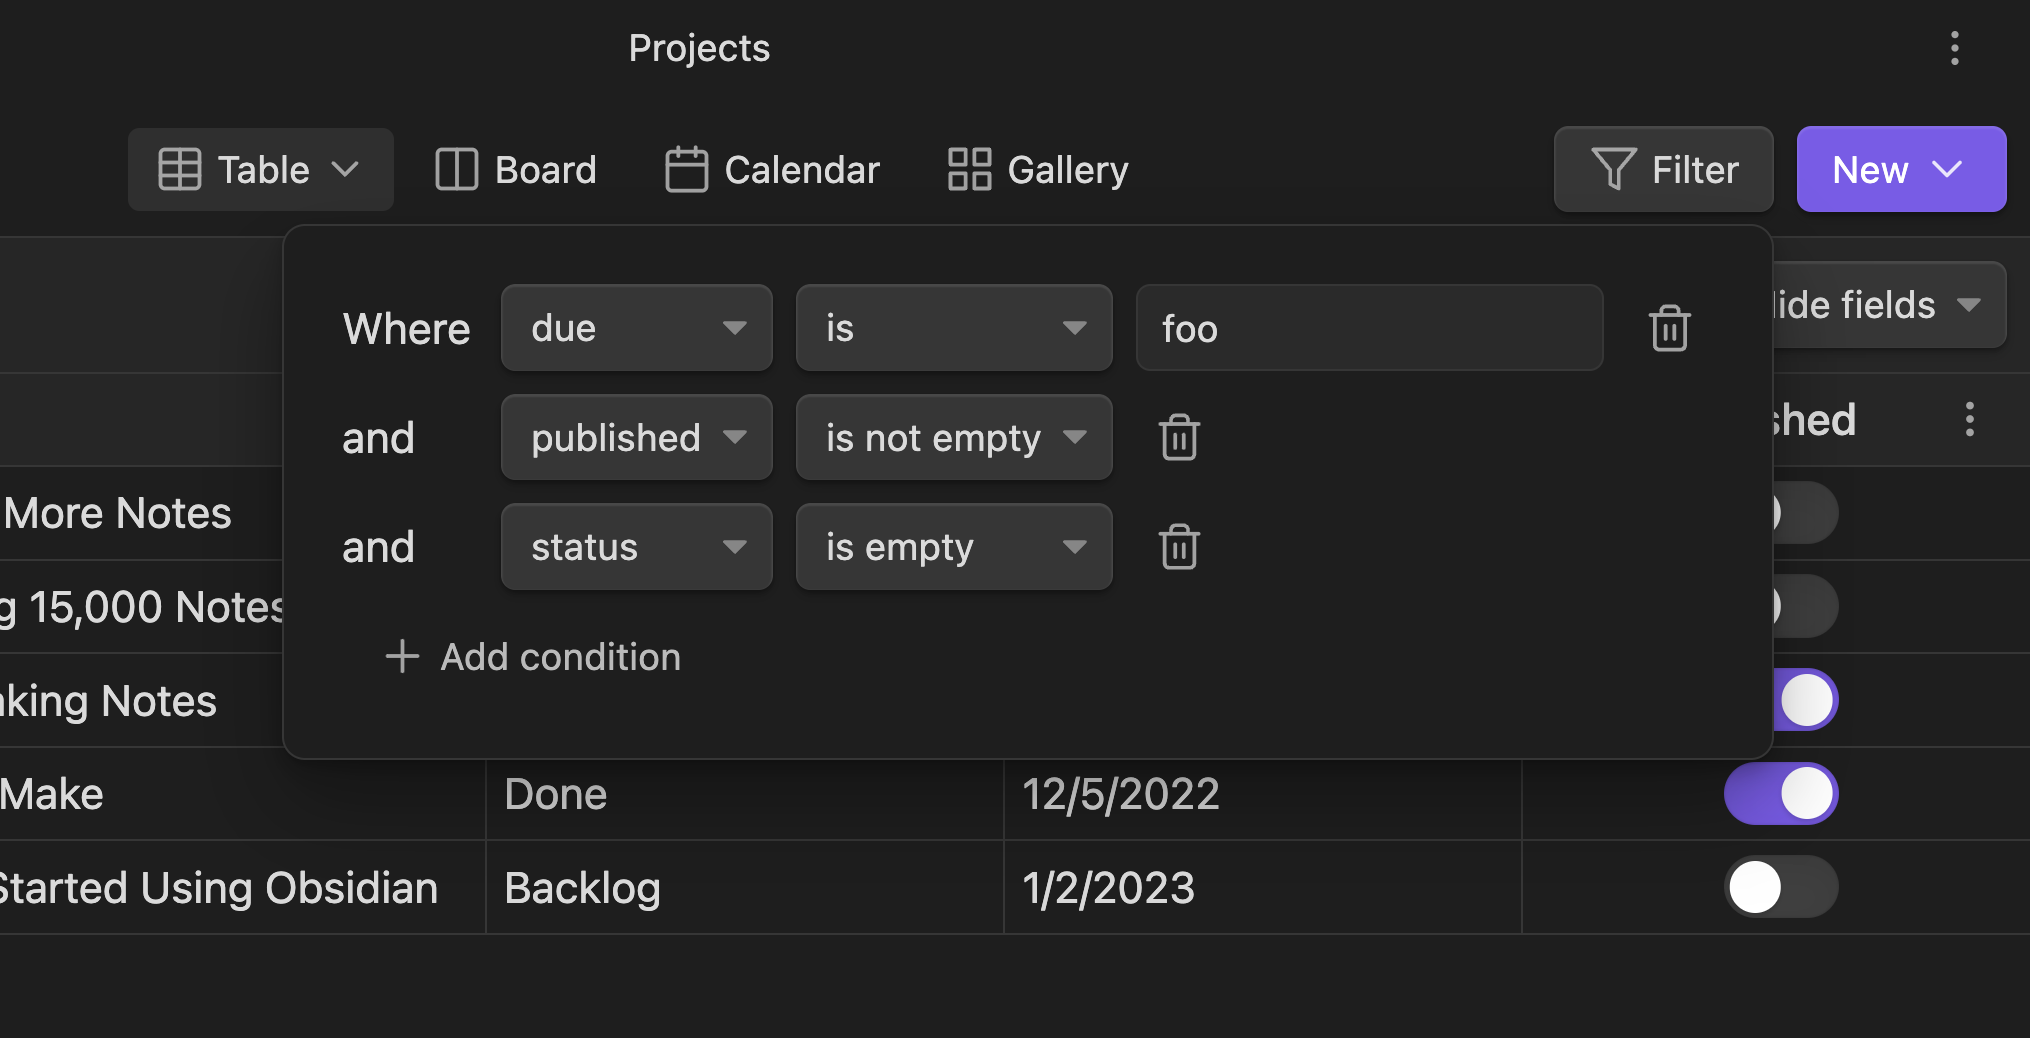Switch to Gallery view icon
Viewport: 2030px width, 1038px height.
pos(966,169)
